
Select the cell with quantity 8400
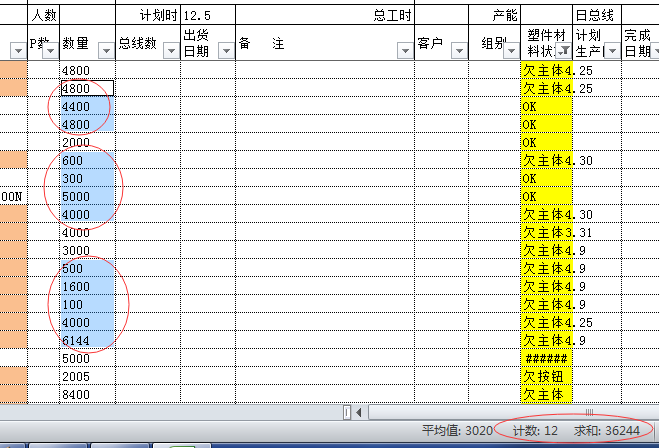(x=87, y=394)
